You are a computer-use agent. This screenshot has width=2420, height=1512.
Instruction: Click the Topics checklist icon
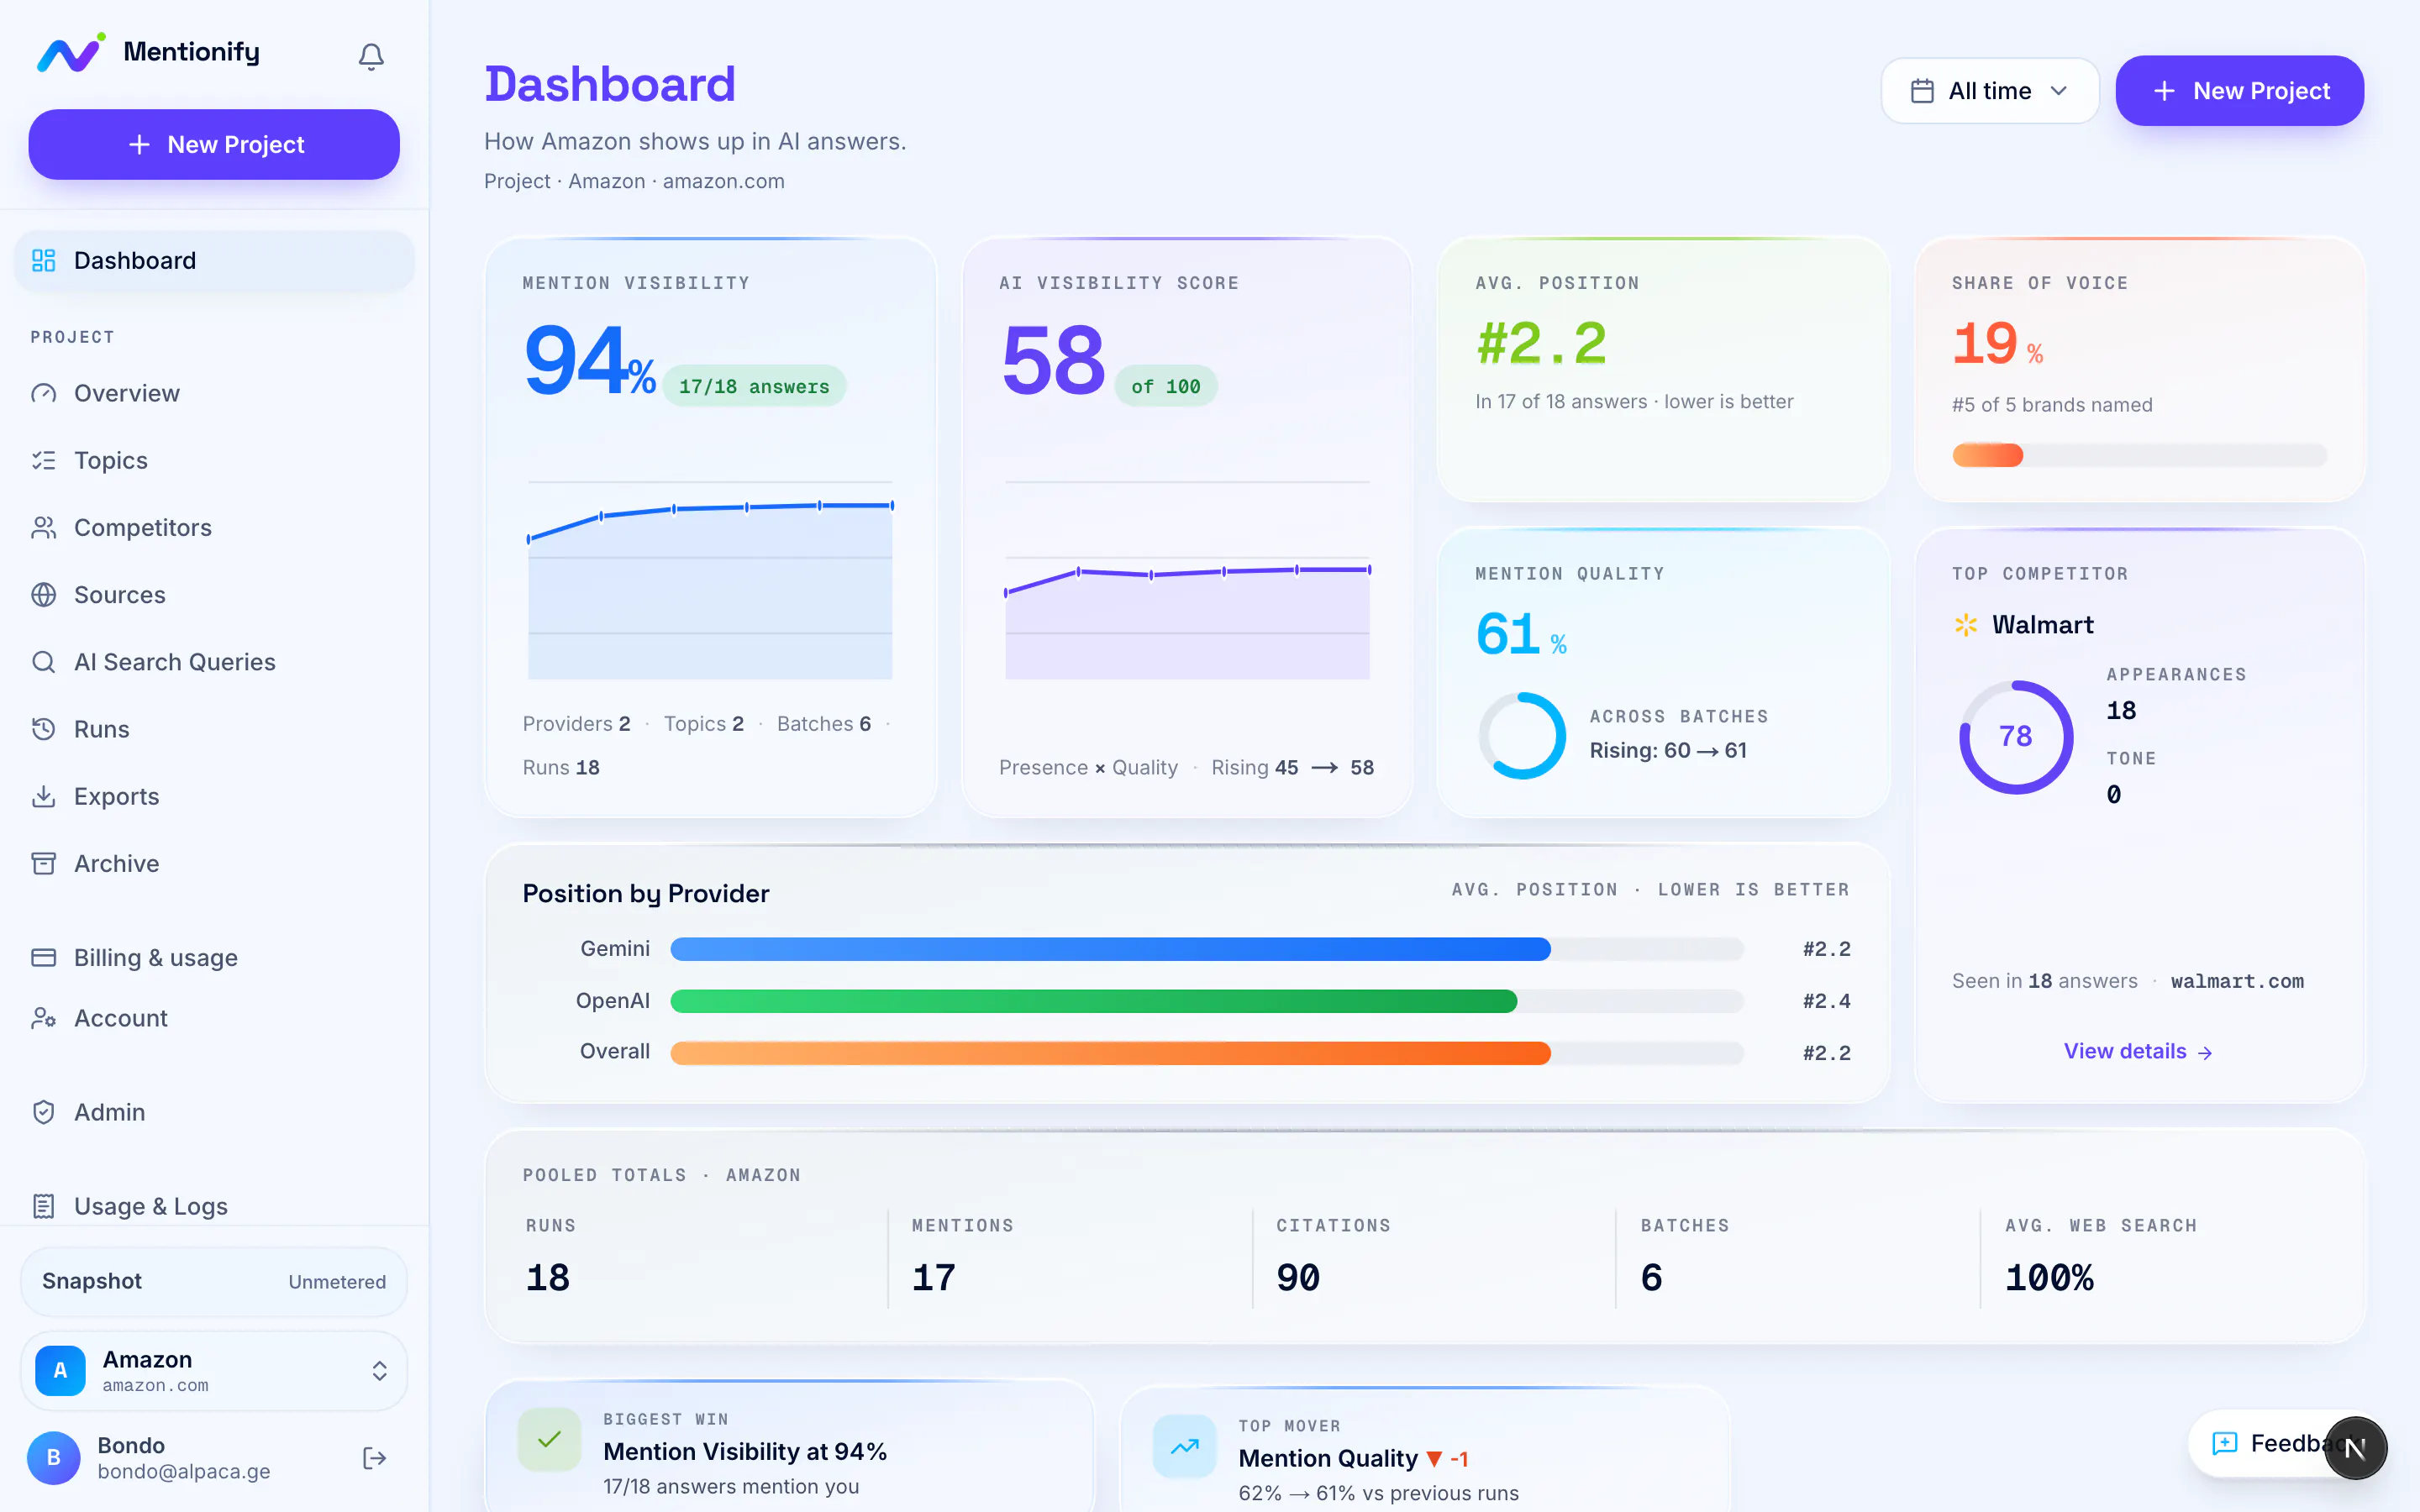(x=44, y=460)
